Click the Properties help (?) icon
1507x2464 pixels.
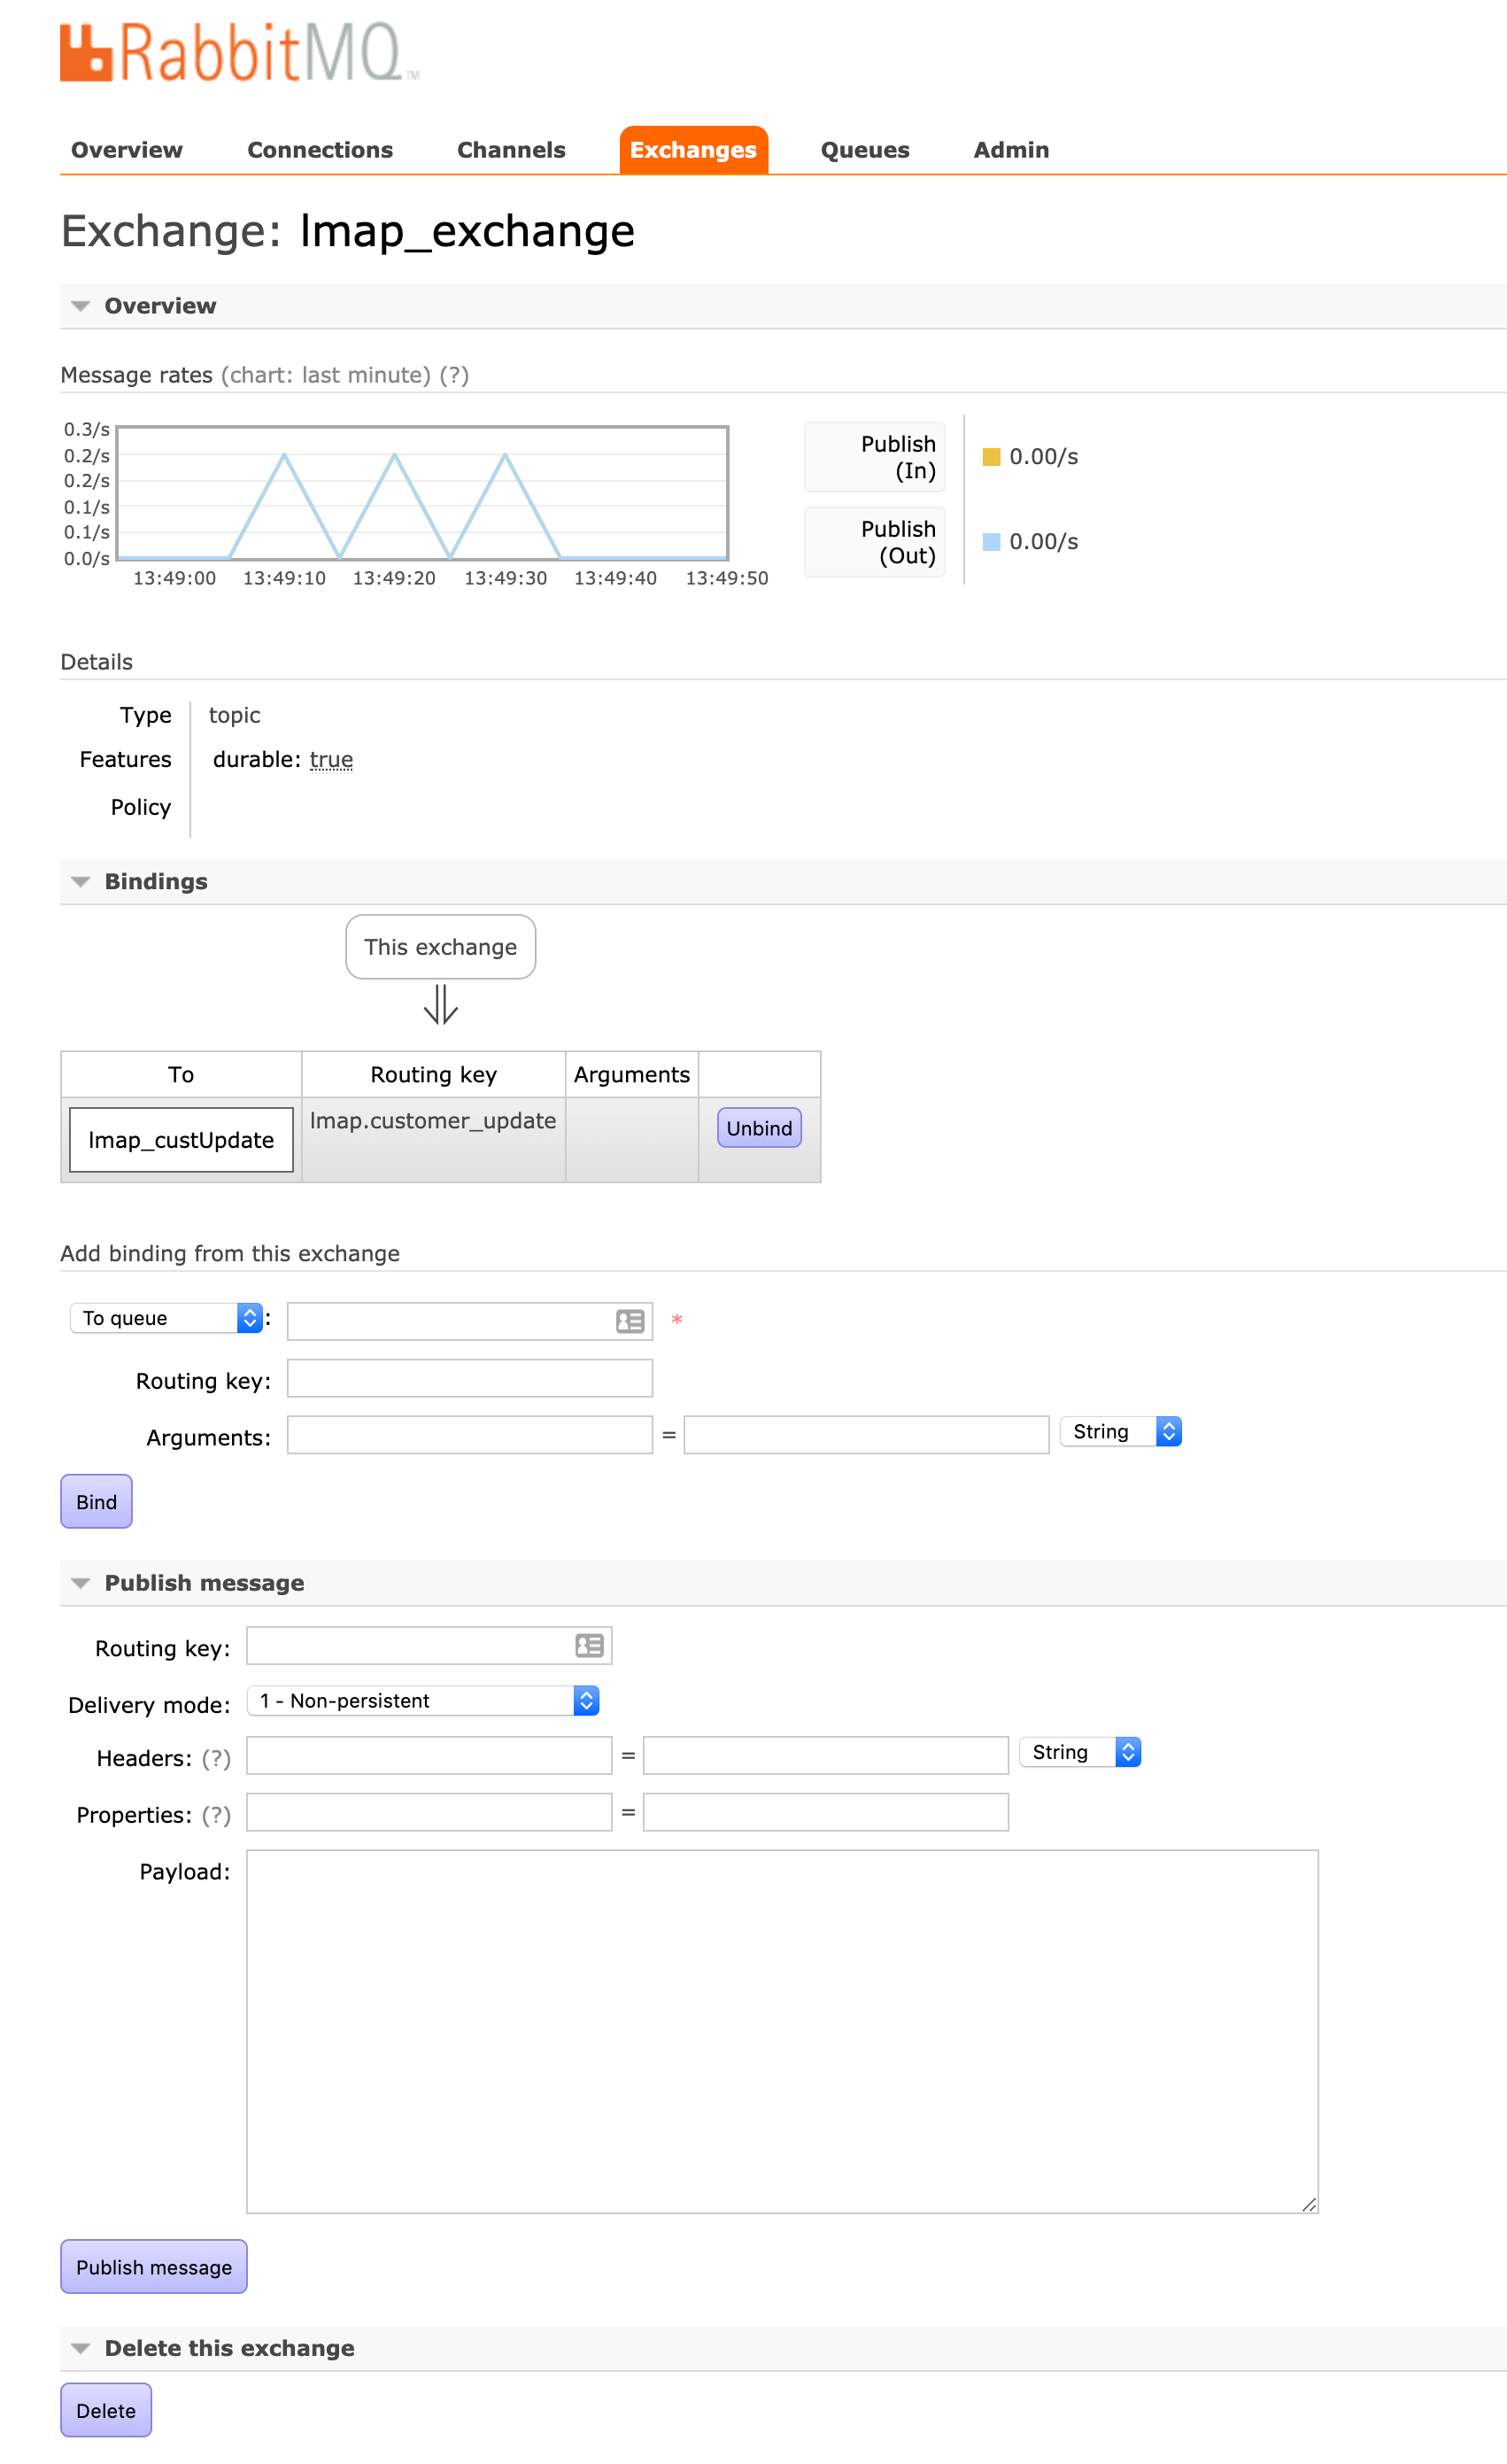tap(216, 1815)
